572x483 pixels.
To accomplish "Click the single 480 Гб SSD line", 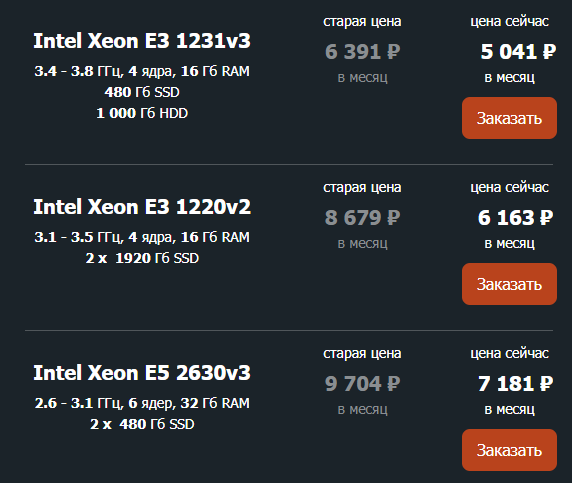I will coord(142,92).
